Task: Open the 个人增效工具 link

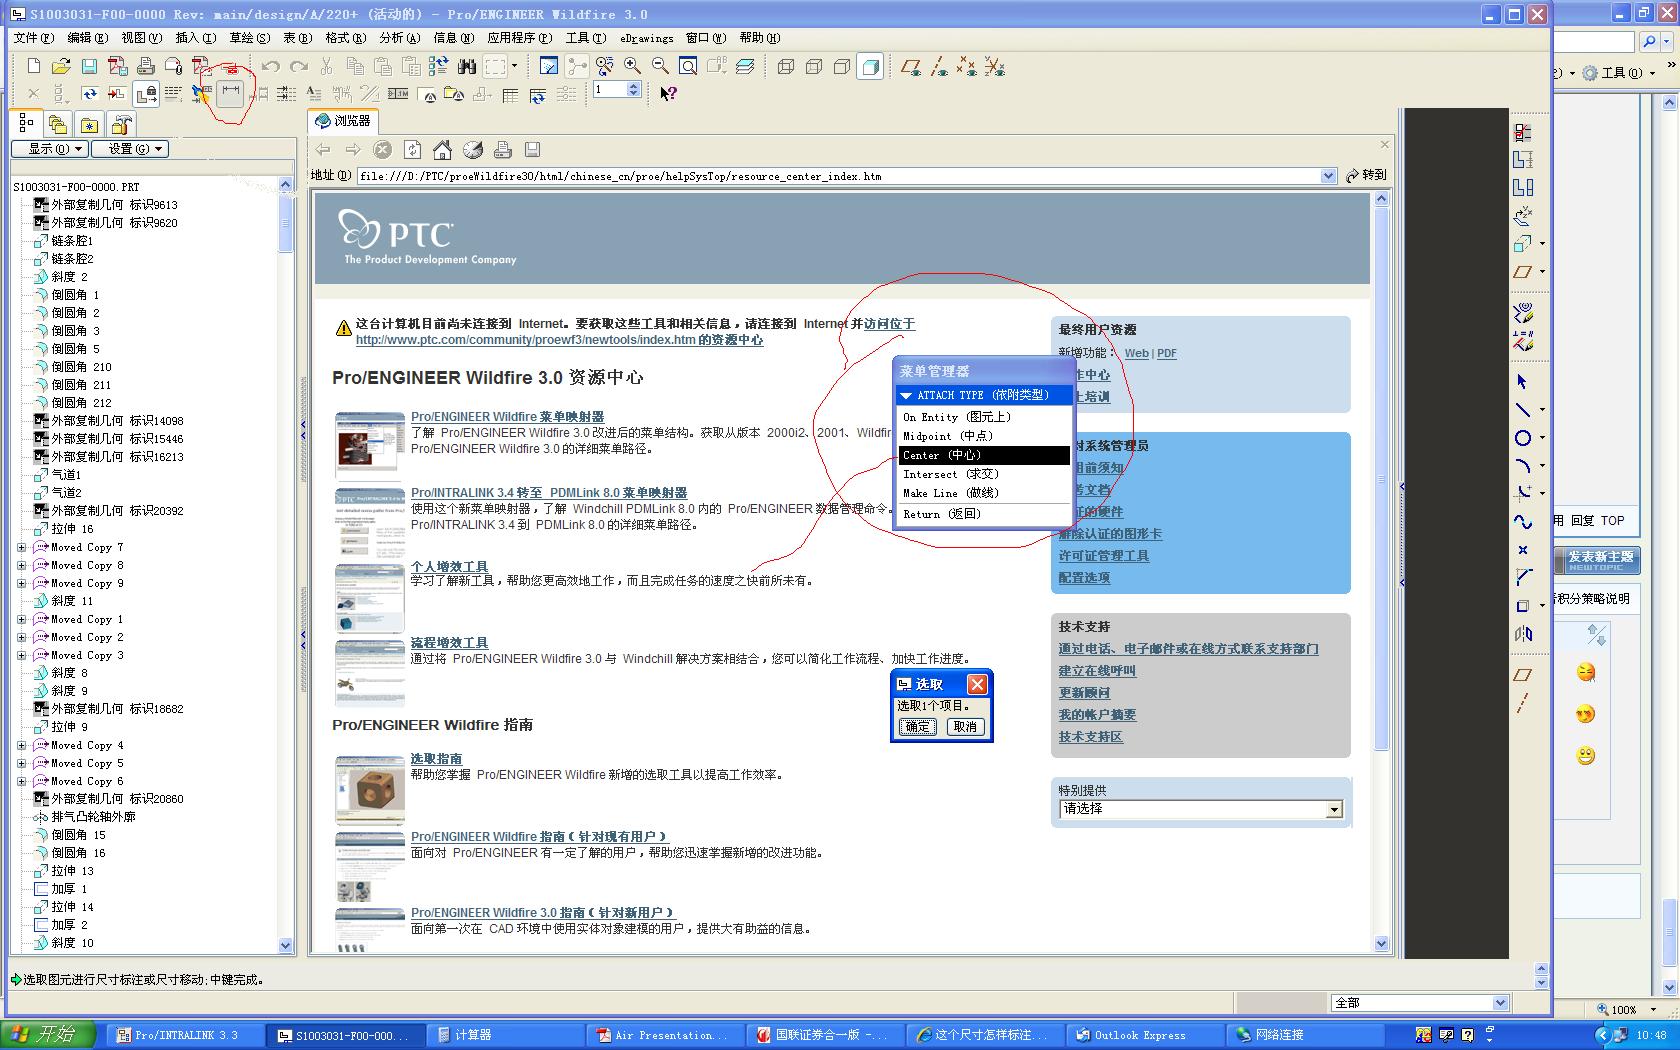Action: pyautogui.click(x=449, y=566)
